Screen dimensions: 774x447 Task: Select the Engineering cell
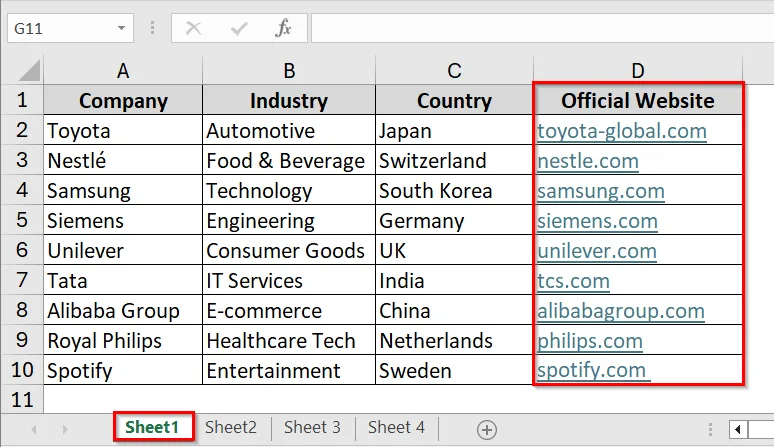tap(289, 220)
